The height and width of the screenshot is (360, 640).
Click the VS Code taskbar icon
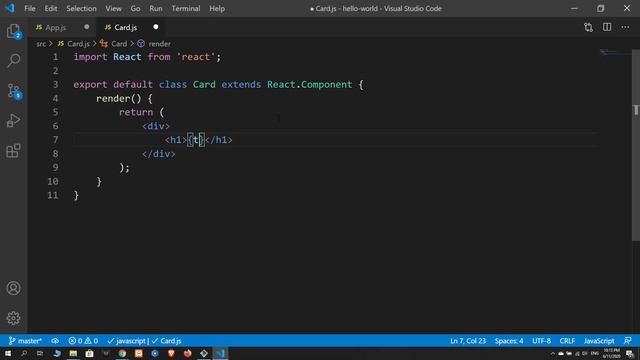pyautogui.click(x=220, y=353)
